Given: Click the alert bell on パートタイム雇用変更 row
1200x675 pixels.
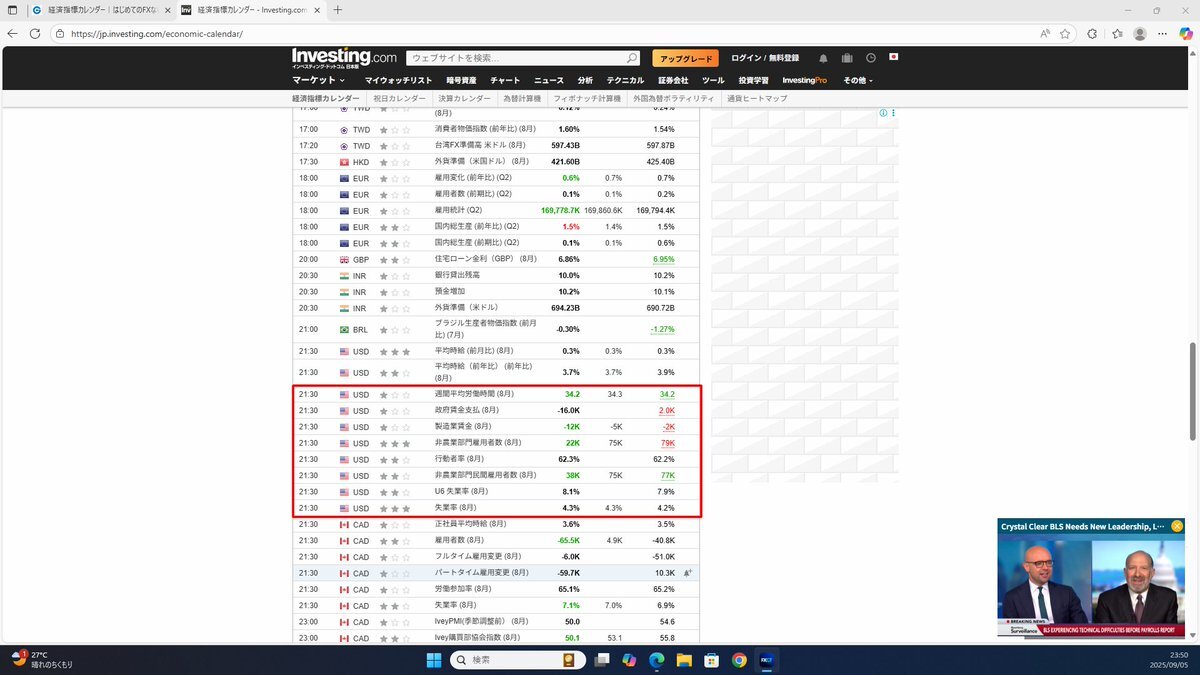Looking at the screenshot, I should 688,573.
